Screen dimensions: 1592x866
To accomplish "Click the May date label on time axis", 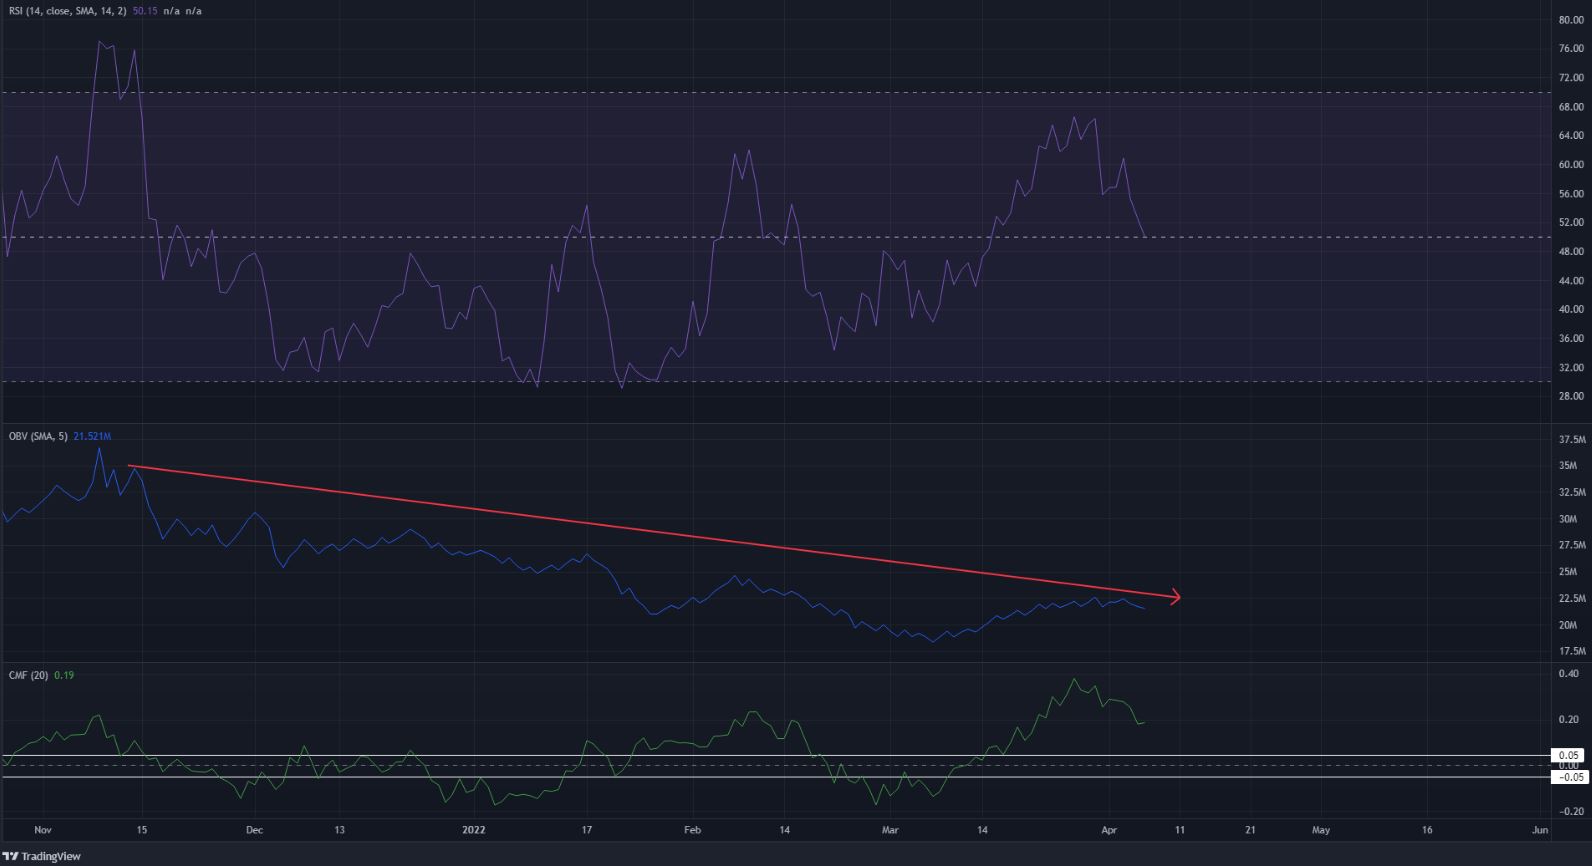I will tap(1321, 830).
